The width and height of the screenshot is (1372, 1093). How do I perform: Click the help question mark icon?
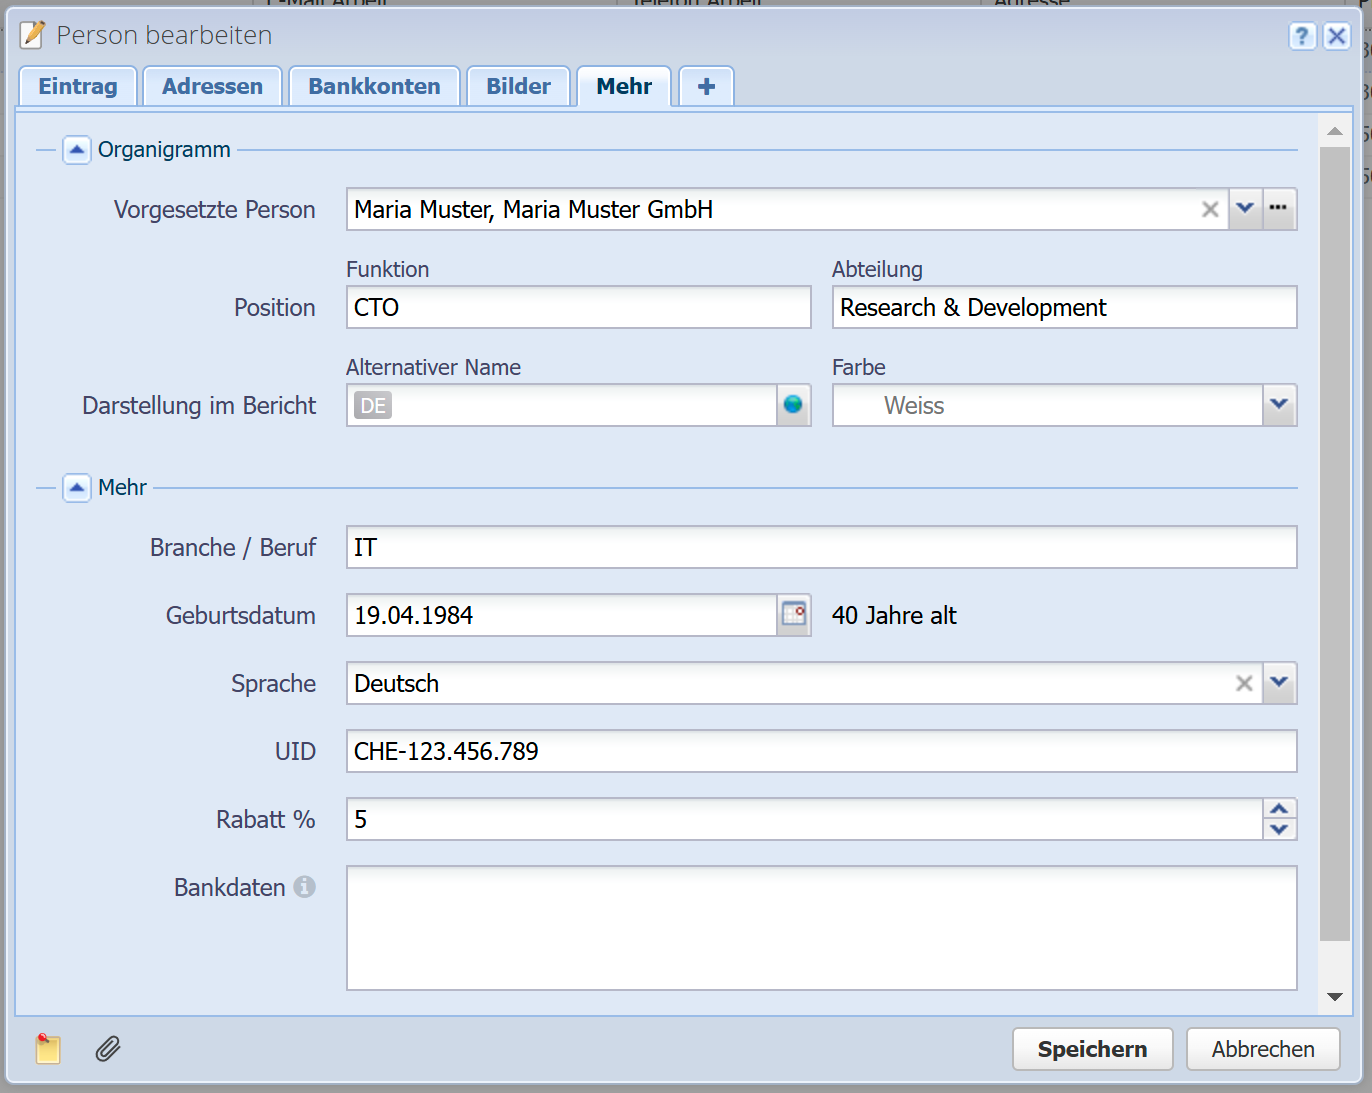click(1301, 37)
